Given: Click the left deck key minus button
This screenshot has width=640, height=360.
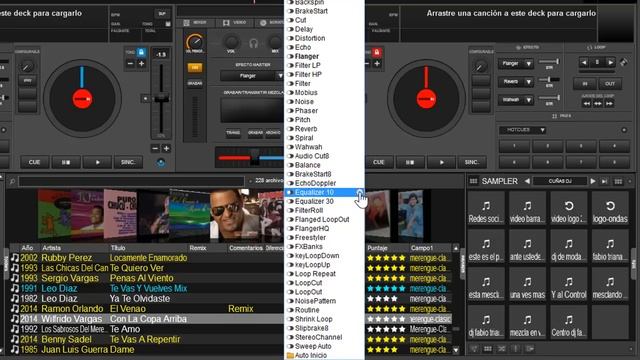Looking at the screenshot, I should tap(130, 64).
